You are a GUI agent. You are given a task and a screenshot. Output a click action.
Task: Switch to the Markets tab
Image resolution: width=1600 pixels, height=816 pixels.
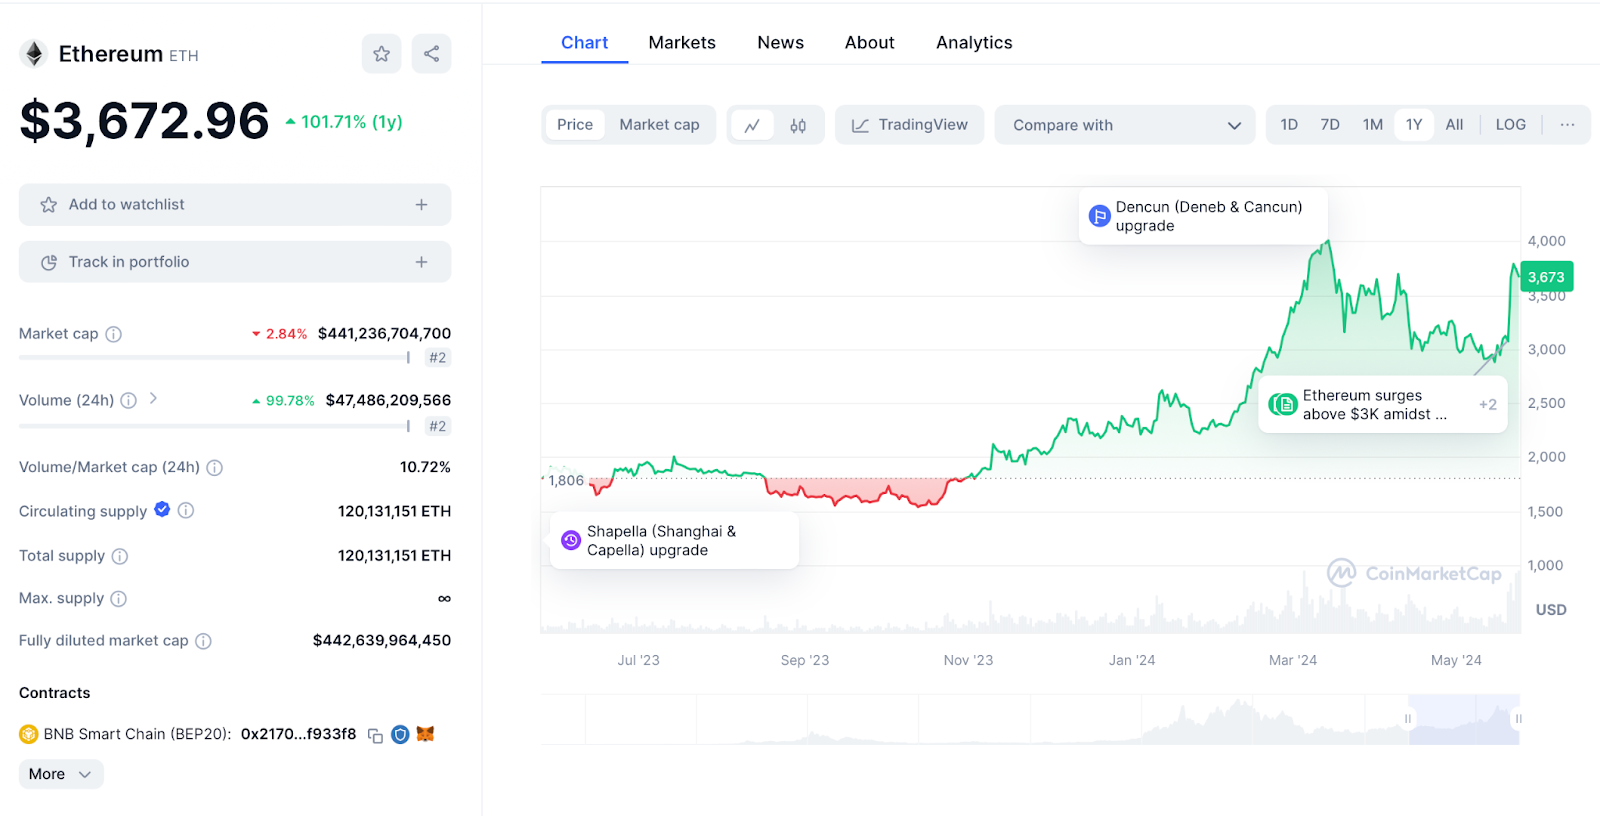click(682, 43)
